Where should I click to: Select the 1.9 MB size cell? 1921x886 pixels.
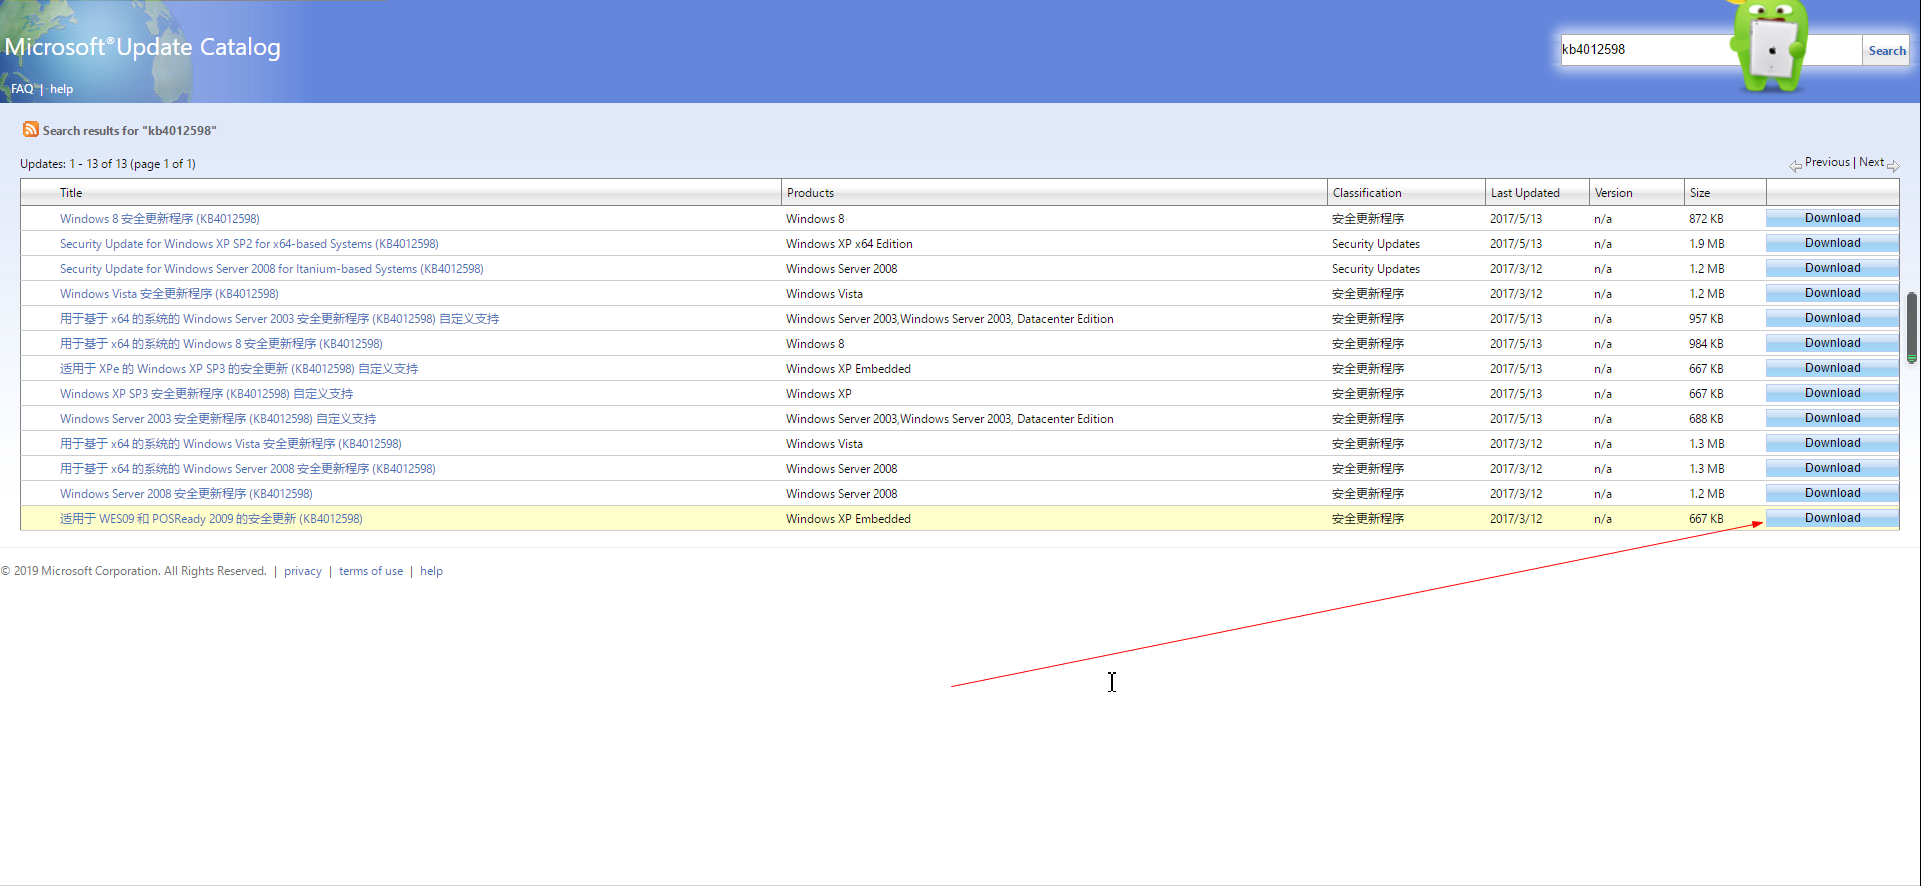pyautogui.click(x=1707, y=244)
